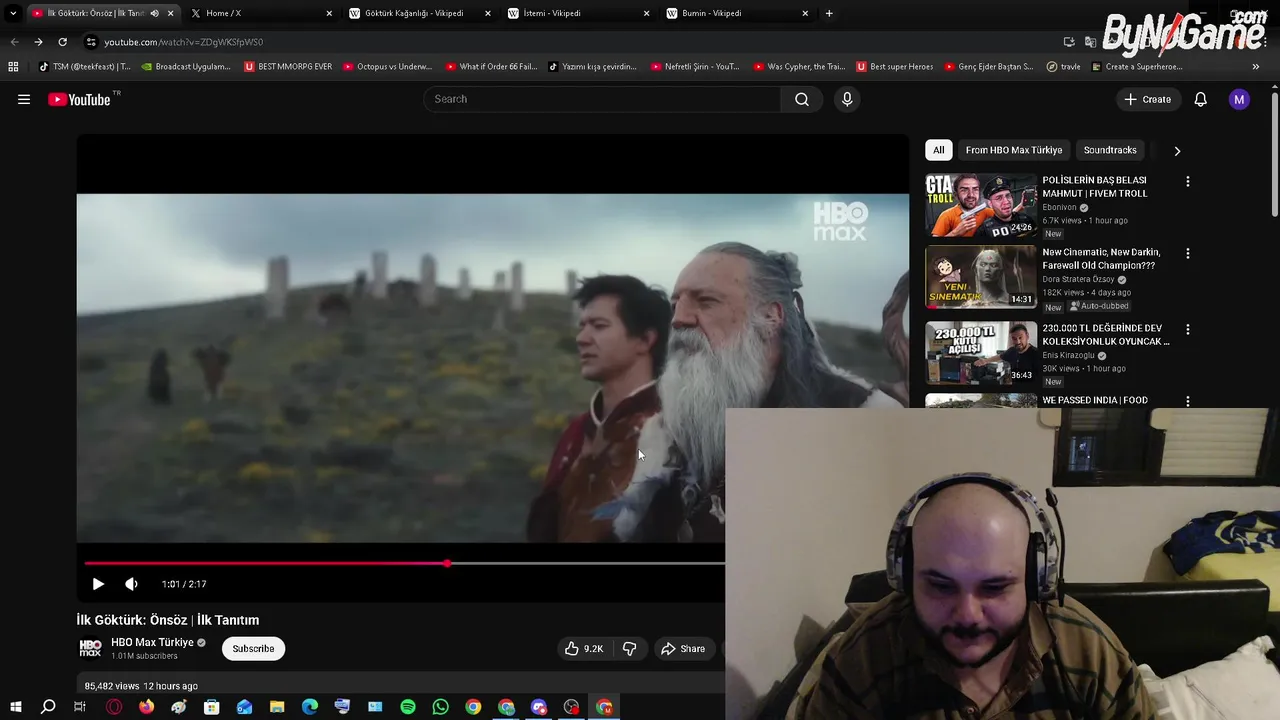Open the tab search dropdown arrow
Viewport: 1280px width, 720px height.
coord(13,13)
